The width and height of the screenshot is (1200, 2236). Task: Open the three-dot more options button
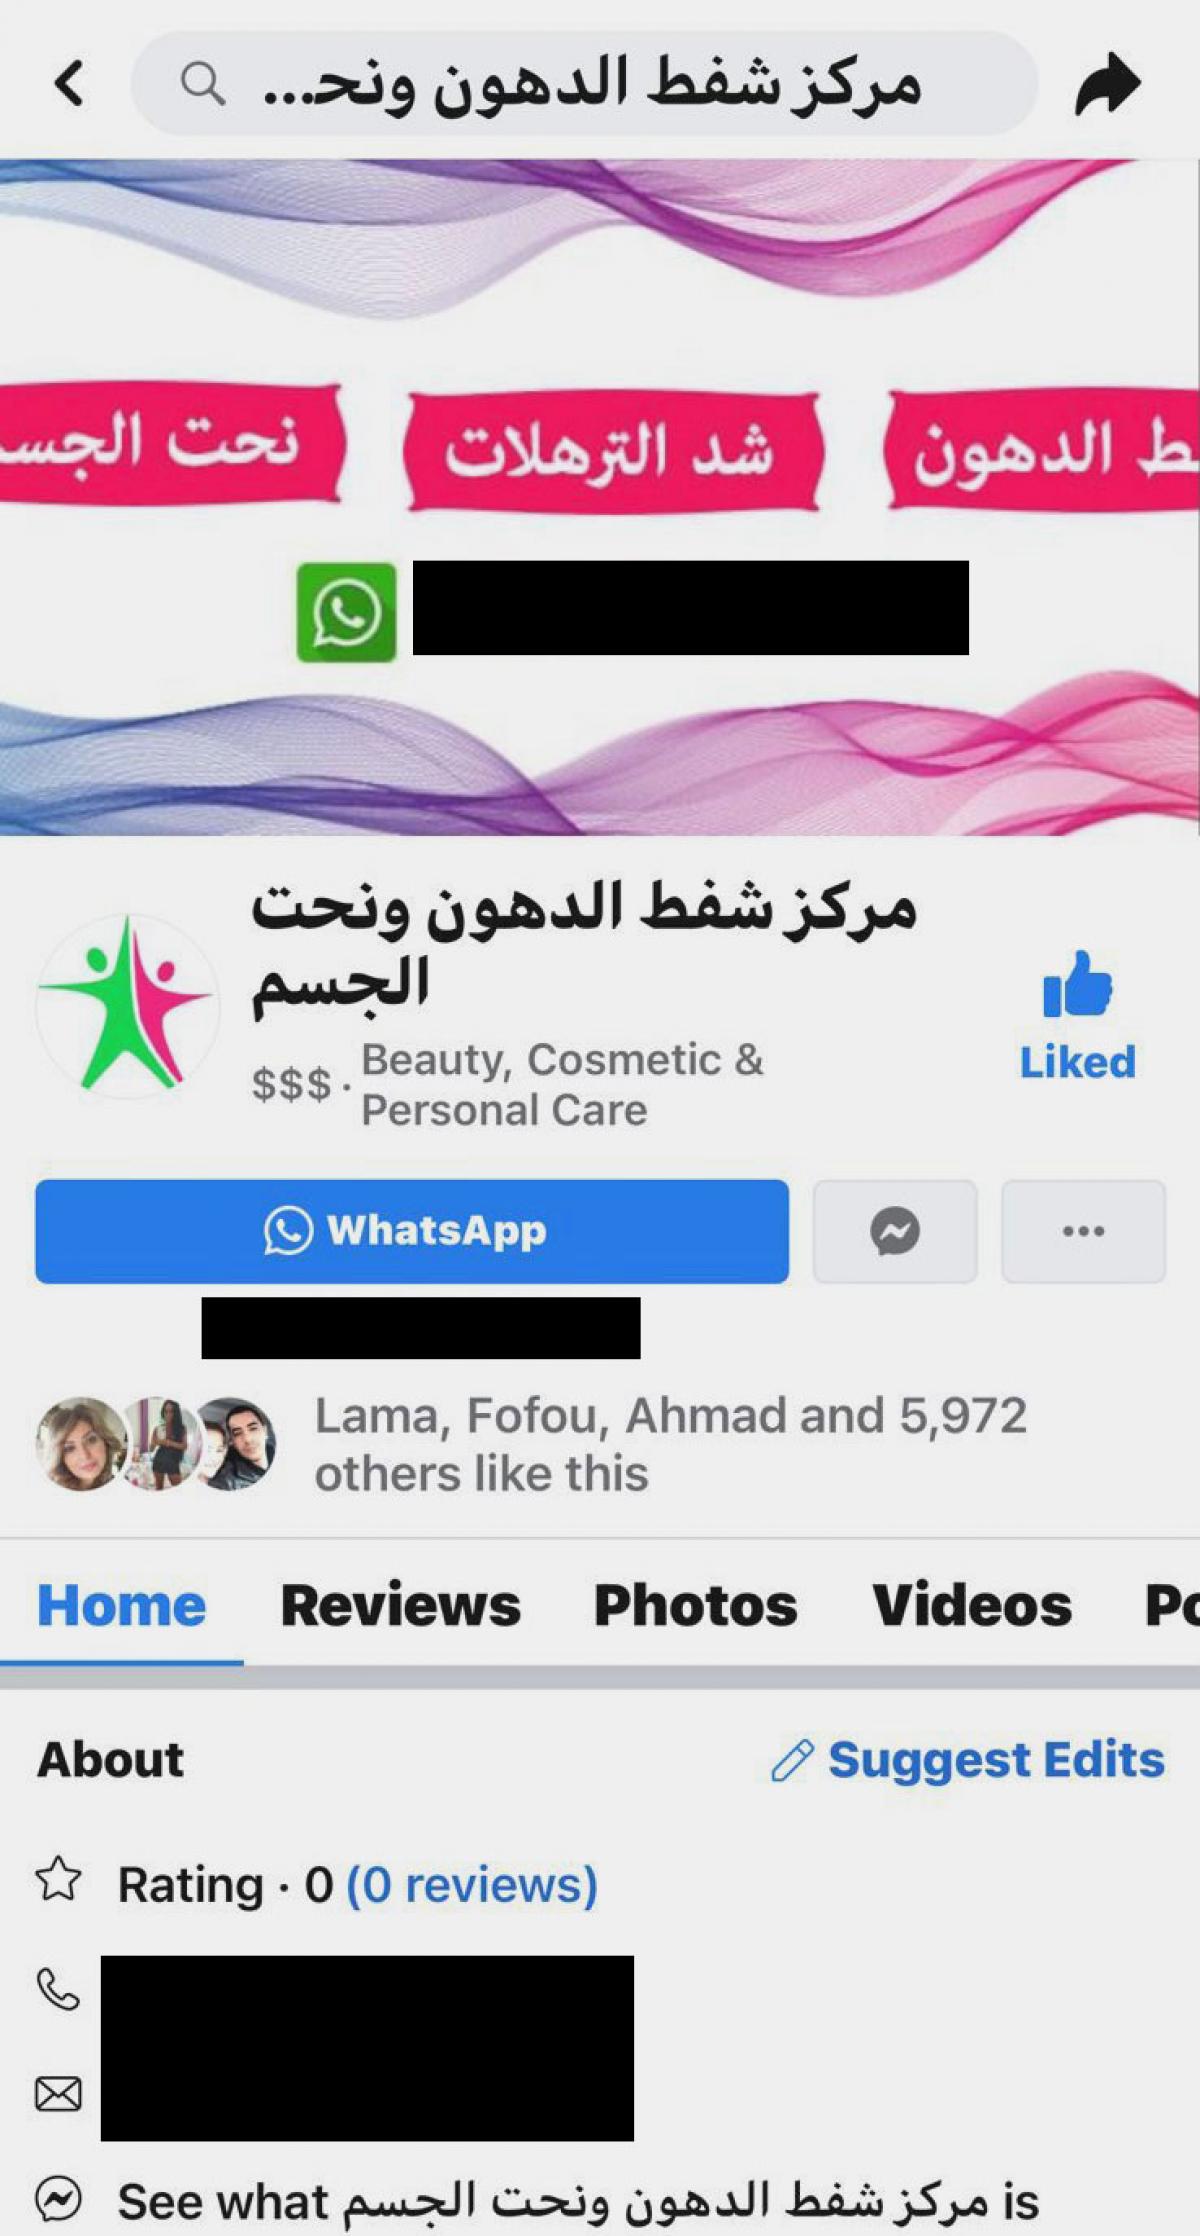1084,1231
